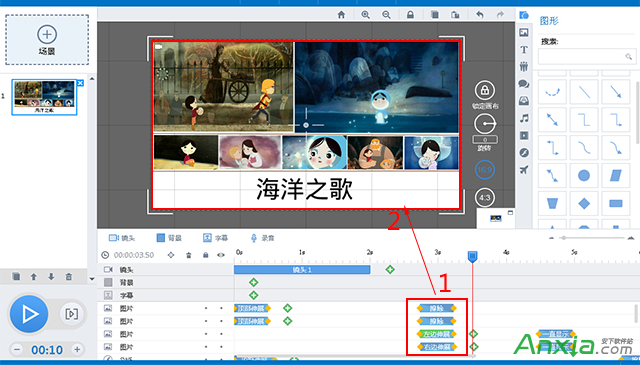The width and height of the screenshot is (640, 365).
Task: Click keyframe diamond icon in timeline header
Action: pos(171,255)
